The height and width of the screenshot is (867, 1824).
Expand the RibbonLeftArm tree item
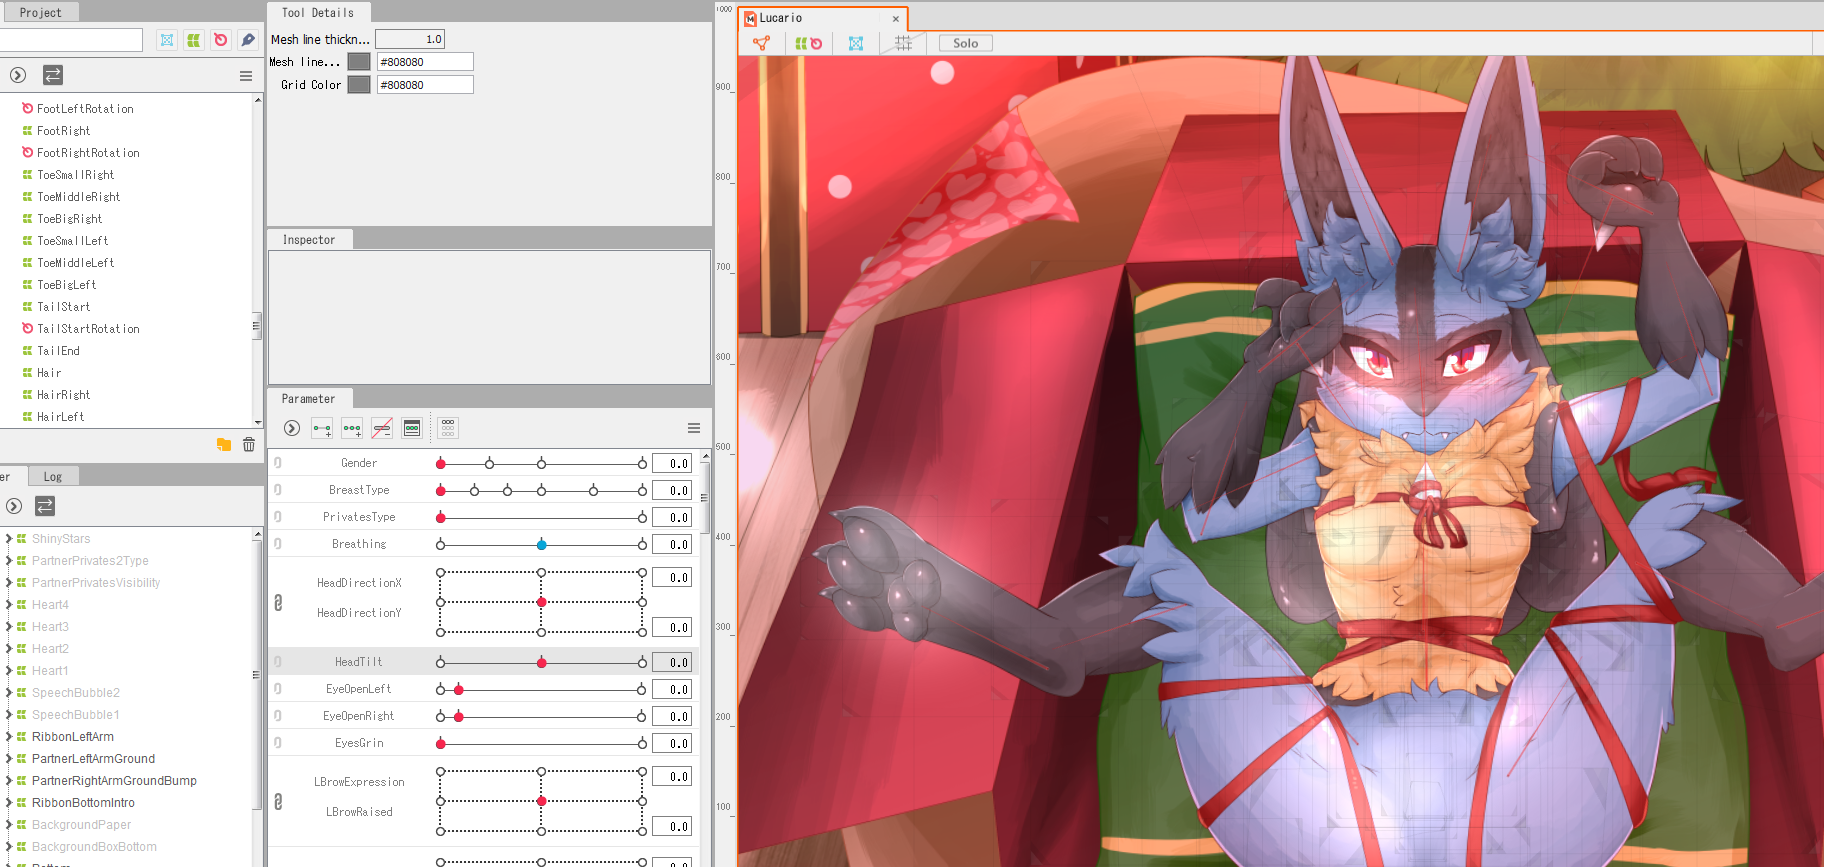pos(9,737)
